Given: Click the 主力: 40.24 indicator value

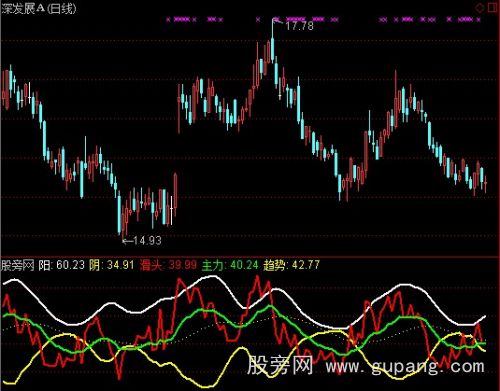Looking at the screenshot, I should point(230,265).
